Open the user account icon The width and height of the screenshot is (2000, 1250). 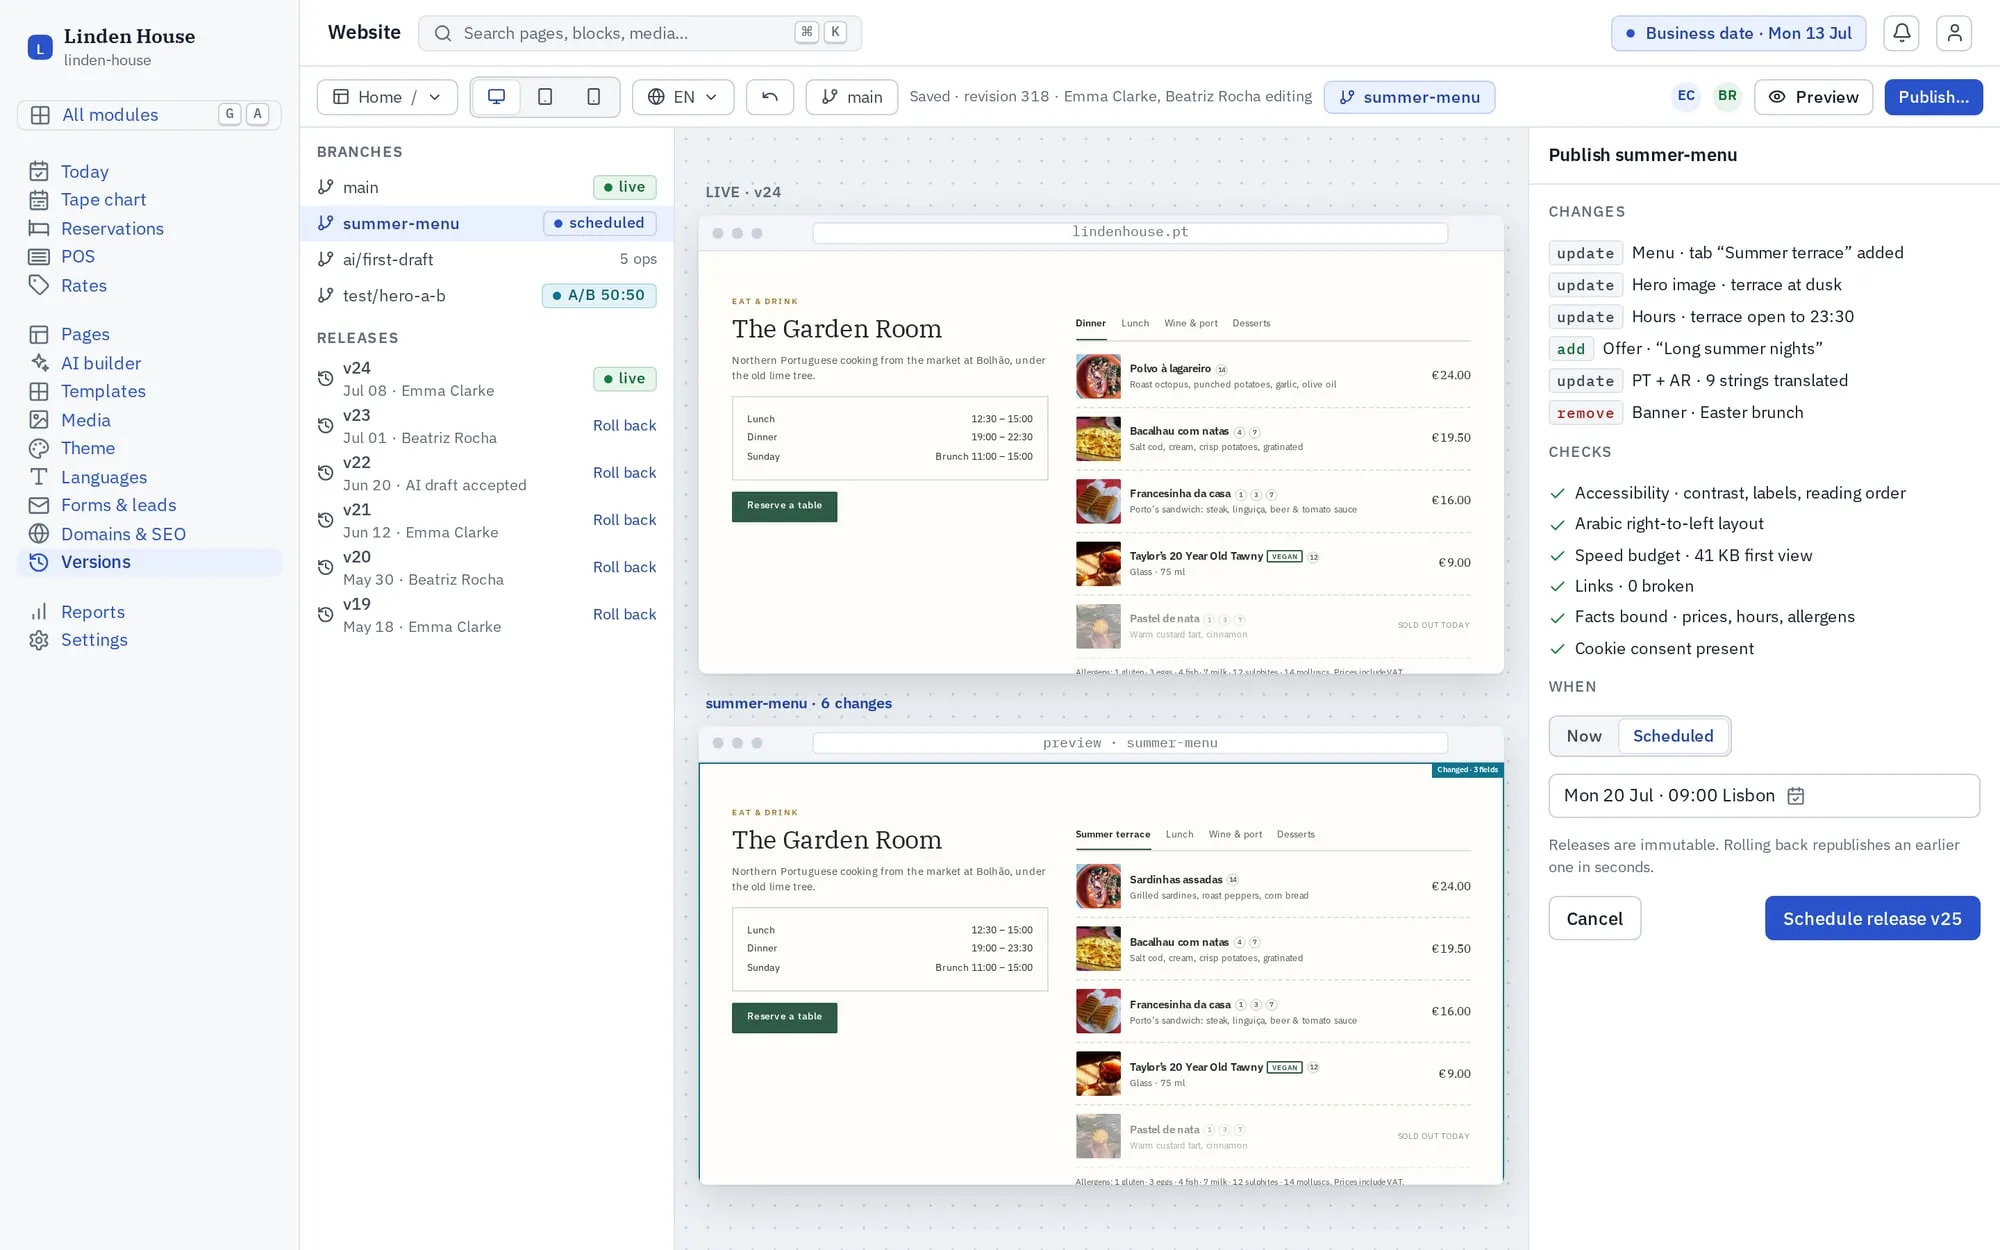(1954, 33)
